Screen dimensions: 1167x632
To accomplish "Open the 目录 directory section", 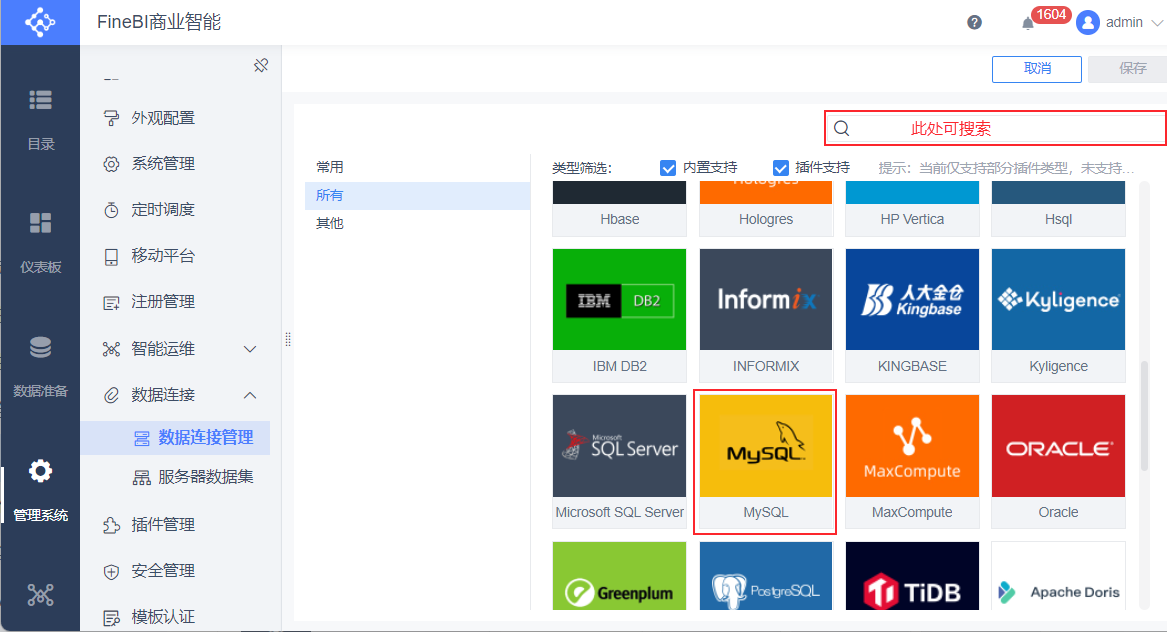I will point(40,118).
